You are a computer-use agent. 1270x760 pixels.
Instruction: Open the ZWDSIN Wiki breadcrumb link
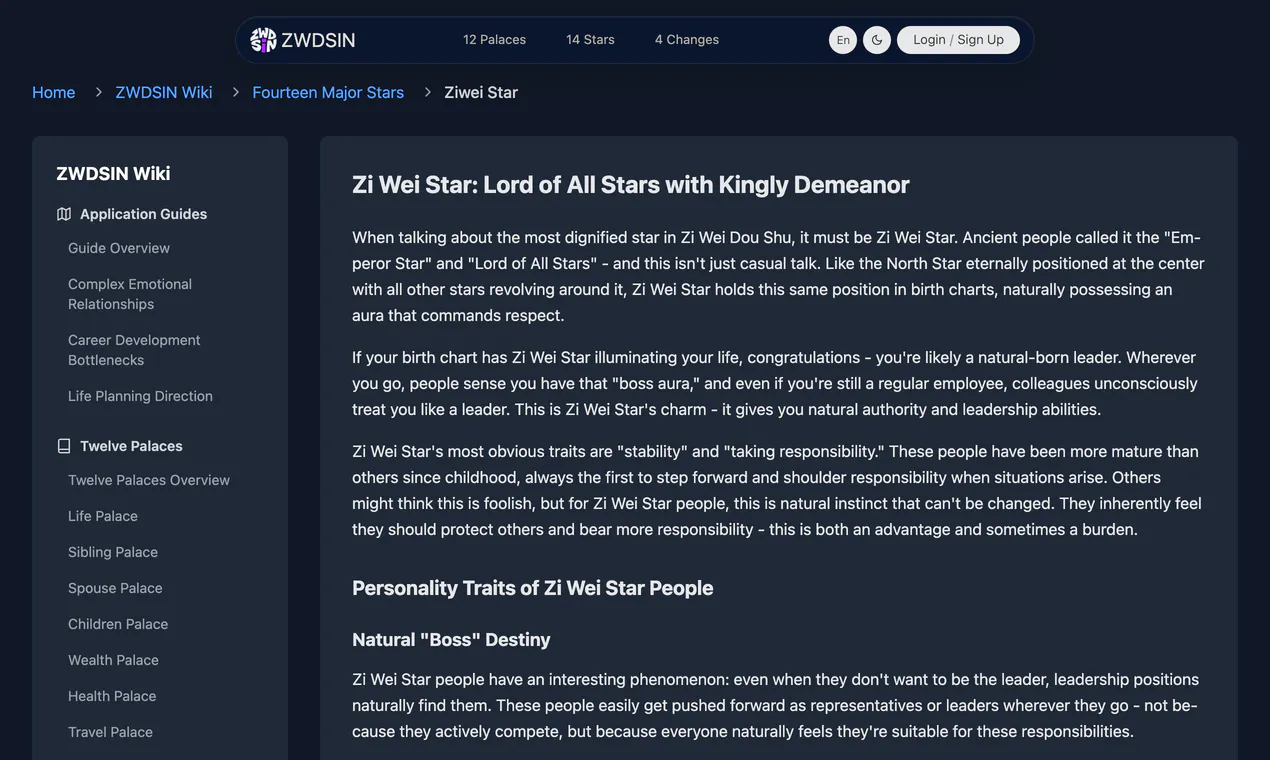[x=164, y=92]
